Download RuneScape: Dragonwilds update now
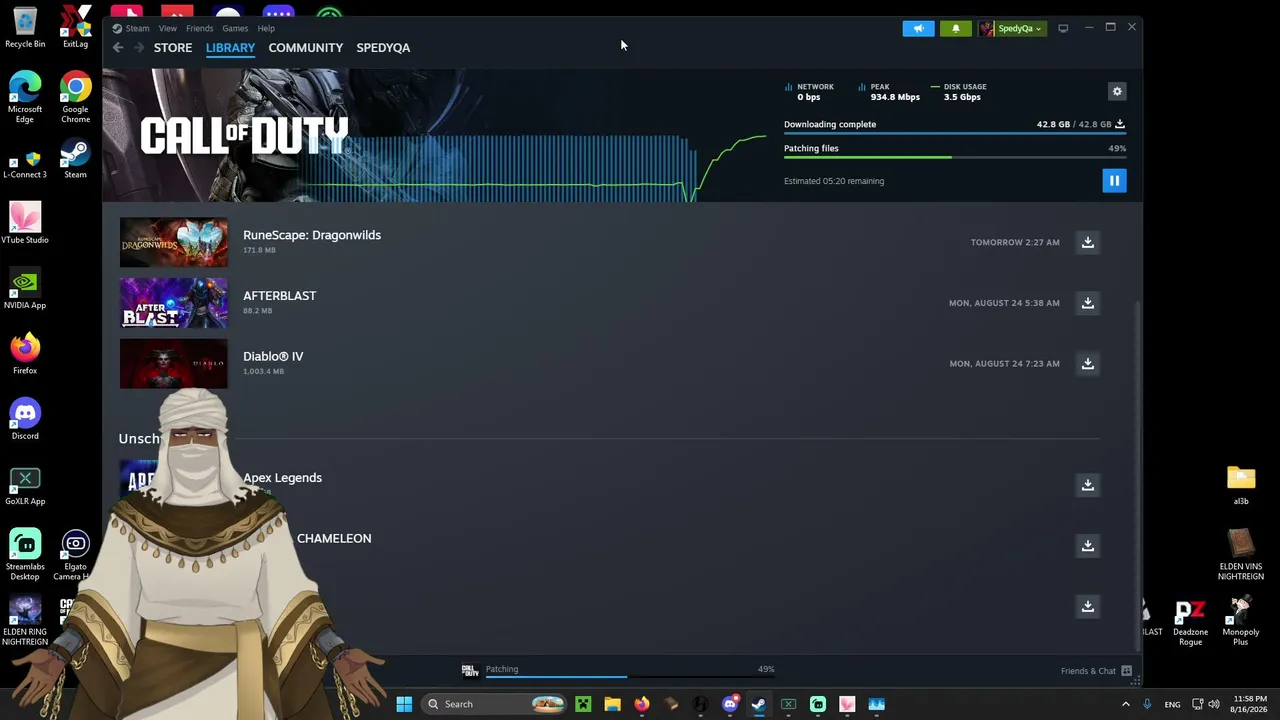This screenshot has height=720, width=1280. [1088, 242]
